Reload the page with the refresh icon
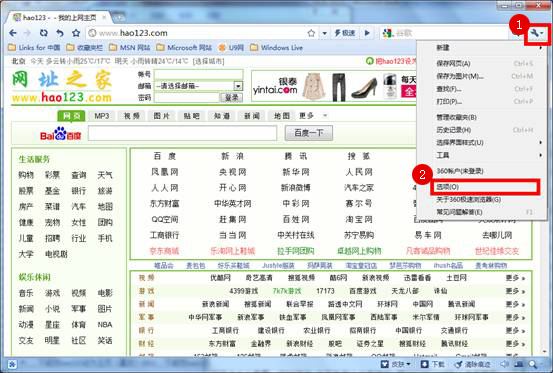The width and height of the screenshot is (553, 373). [43, 33]
